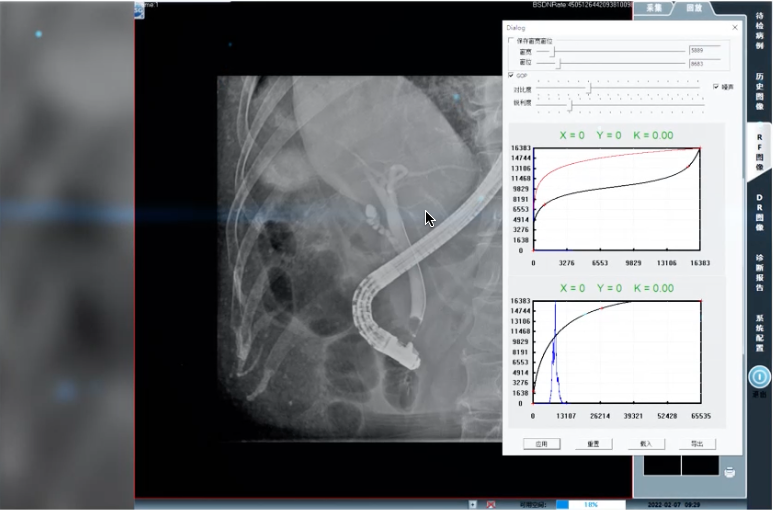This screenshot has height=510, width=773.
Task: Click the left black thumbnail below dialog
Action: click(x=662, y=466)
